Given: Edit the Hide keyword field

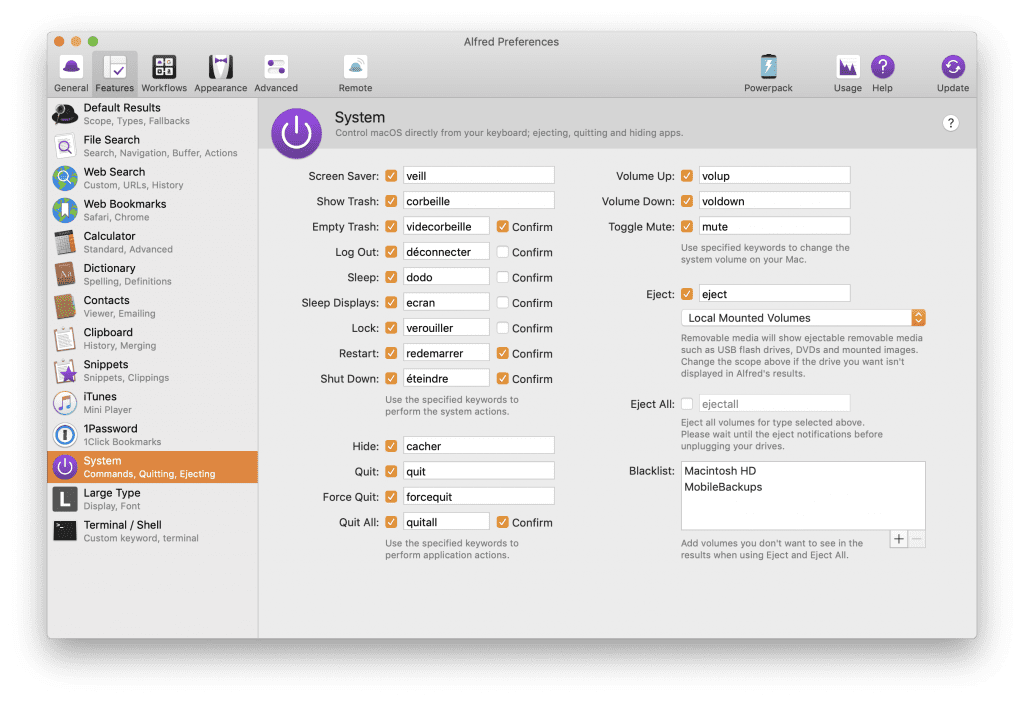Looking at the screenshot, I should pos(479,446).
